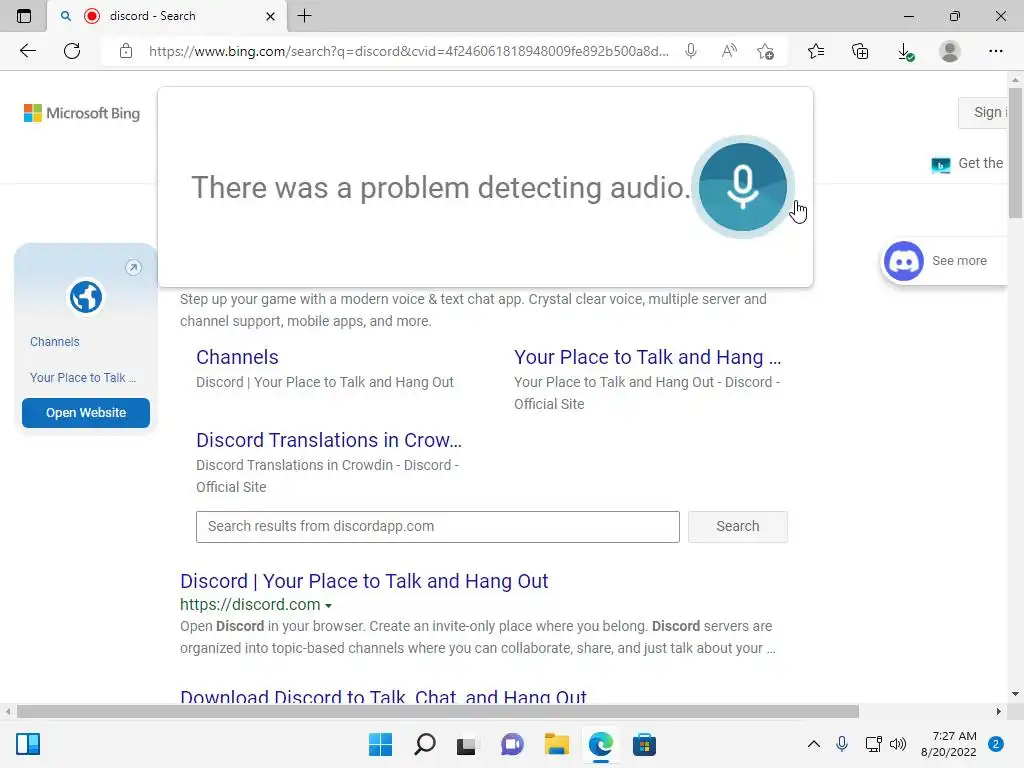Open the Downloads toolbar icon

click(904, 51)
